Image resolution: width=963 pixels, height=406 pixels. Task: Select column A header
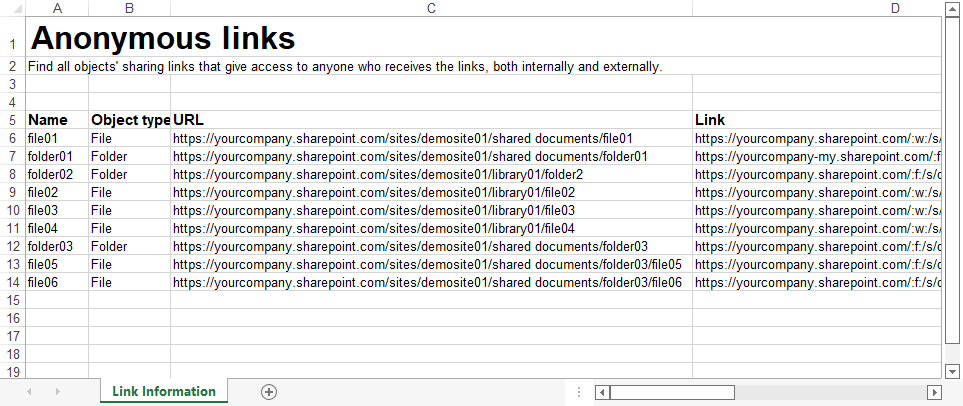58,8
